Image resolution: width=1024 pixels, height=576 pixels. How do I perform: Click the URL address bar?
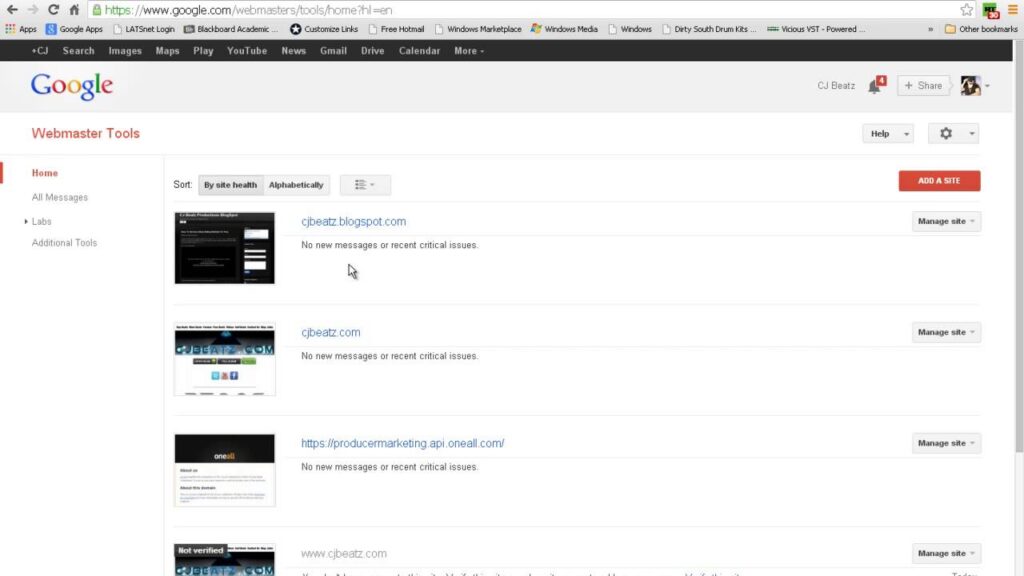click(x=522, y=10)
